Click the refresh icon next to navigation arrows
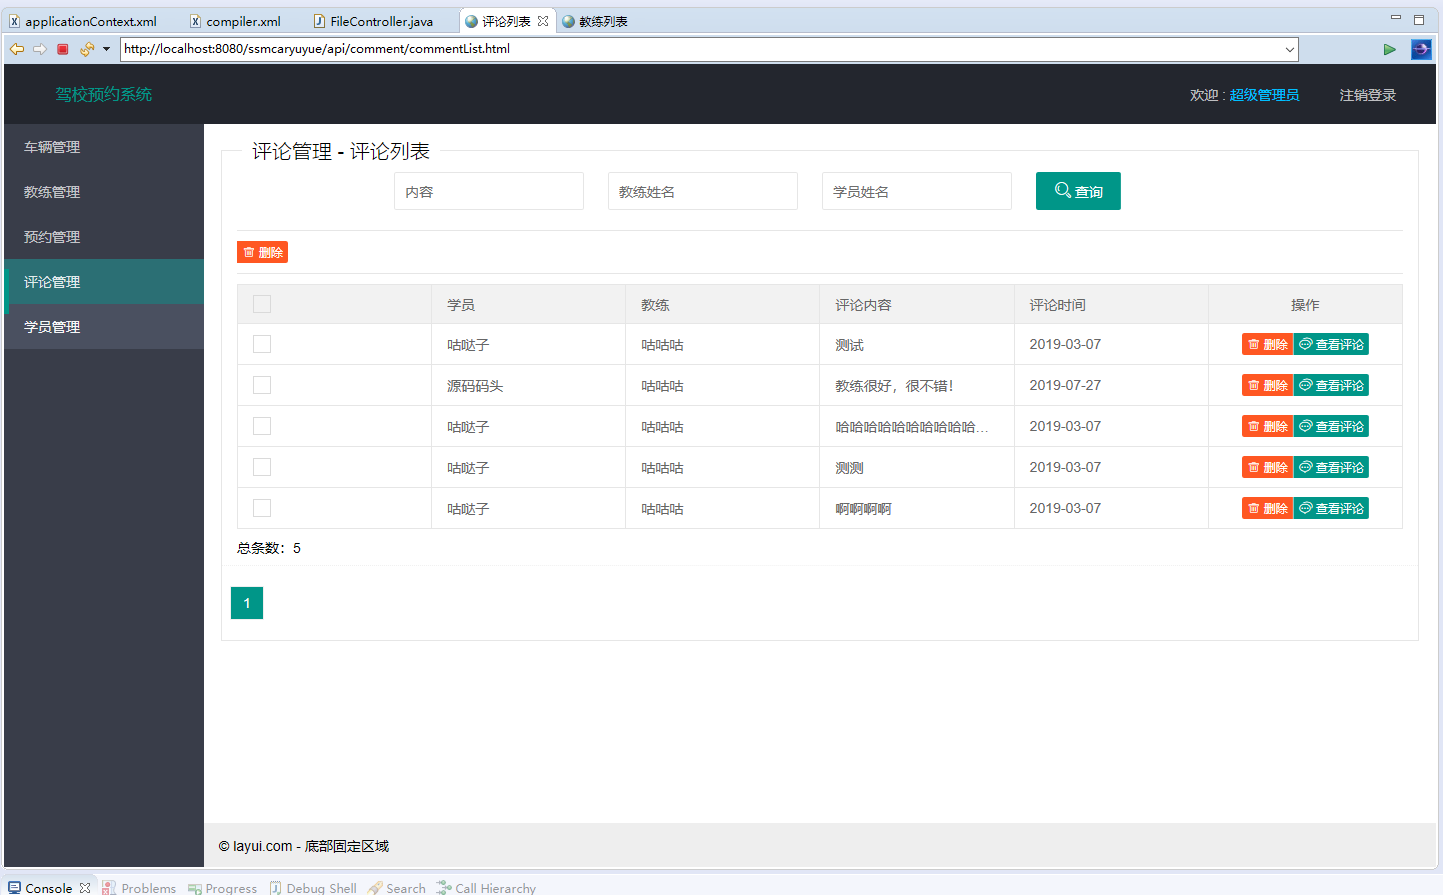Viewport: 1443px width, 895px height. [x=85, y=48]
